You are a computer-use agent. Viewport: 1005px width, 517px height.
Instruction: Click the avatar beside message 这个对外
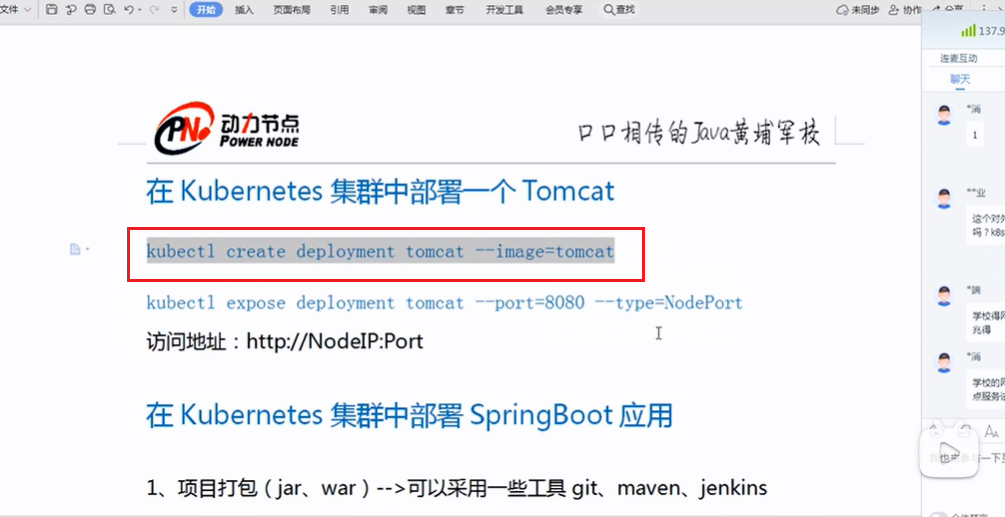pyautogui.click(x=943, y=198)
